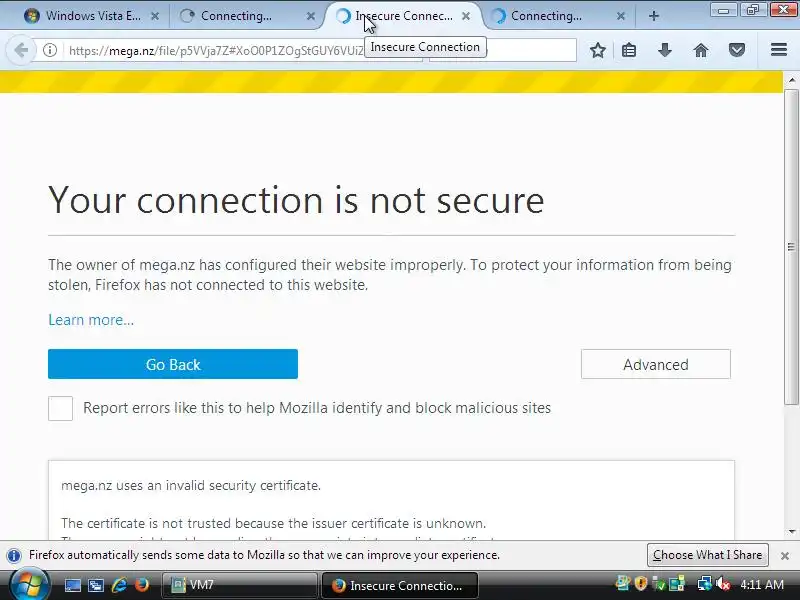Viewport: 800px width, 600px height.
Task: Click the Your connection is not secure heading
Action: 296,199
